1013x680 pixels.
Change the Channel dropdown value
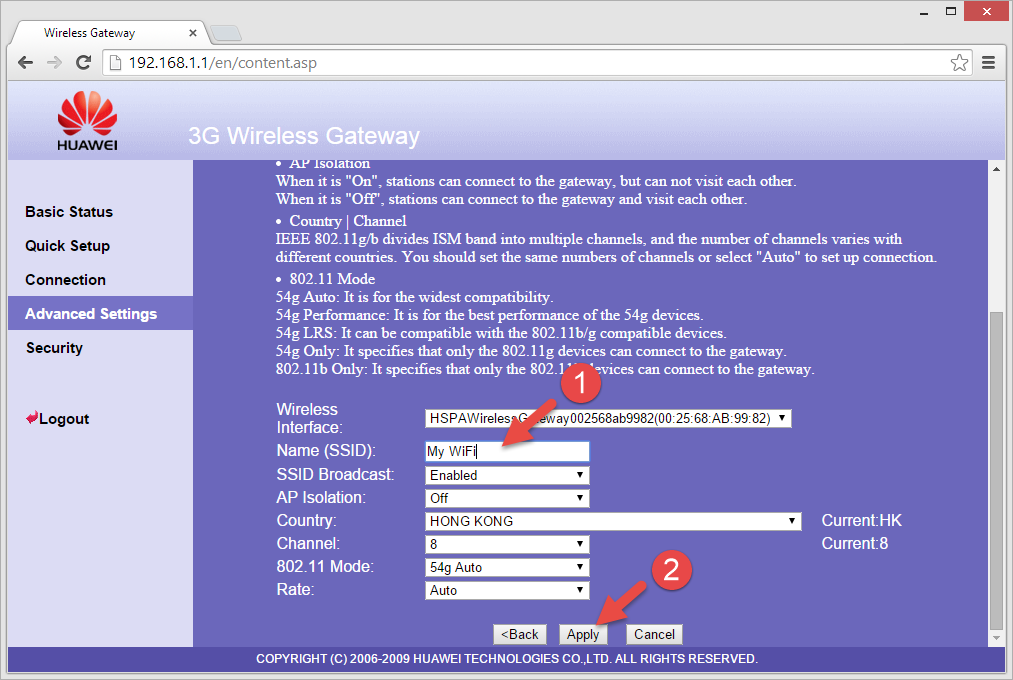pos(507,544)
